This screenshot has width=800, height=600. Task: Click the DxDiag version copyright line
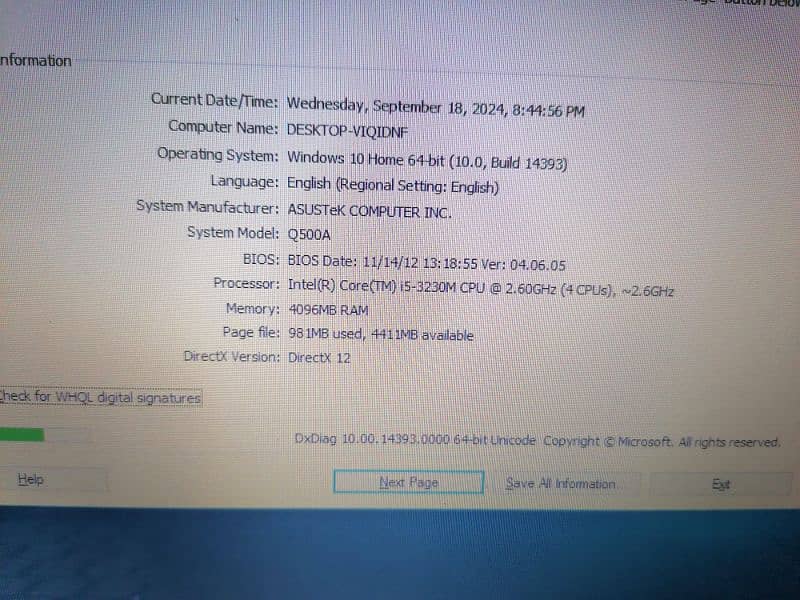tap(537, 441)
